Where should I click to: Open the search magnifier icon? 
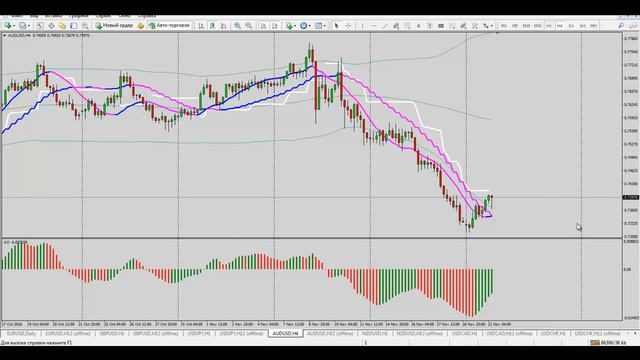[621, 26]
